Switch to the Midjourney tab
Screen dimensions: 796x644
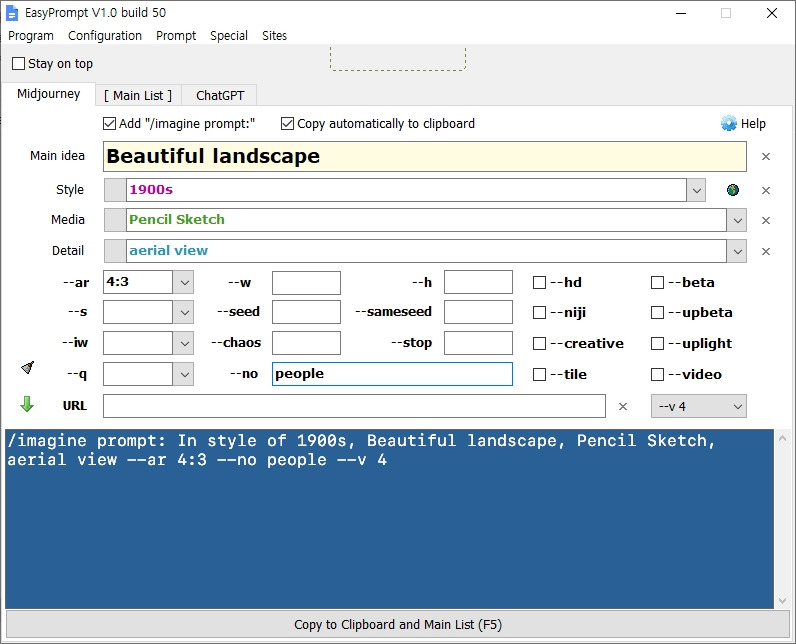pos(49,94)
